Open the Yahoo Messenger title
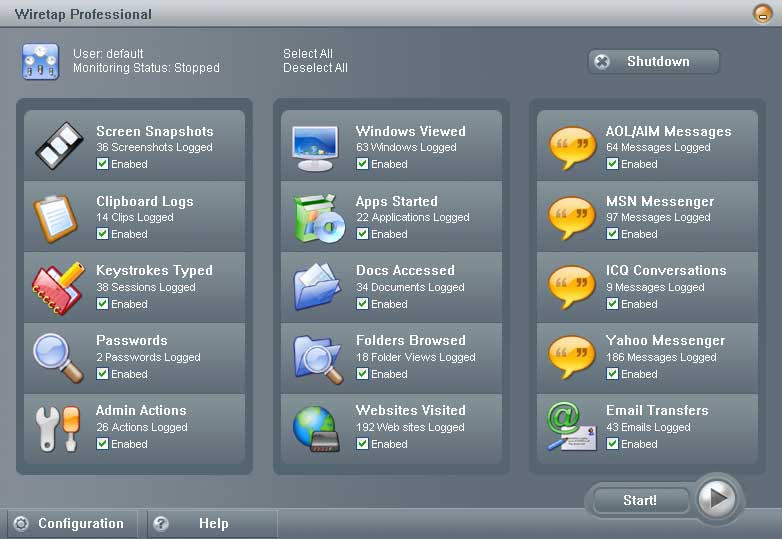The image size is (782, 539). (665, 340)
